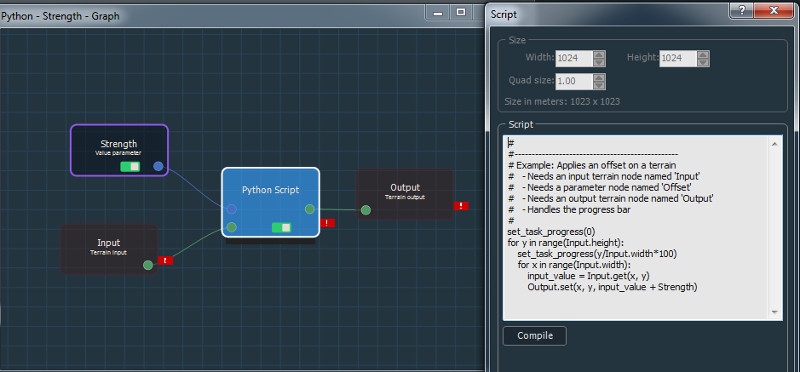Close the Script dialog

tap(773, 10)
